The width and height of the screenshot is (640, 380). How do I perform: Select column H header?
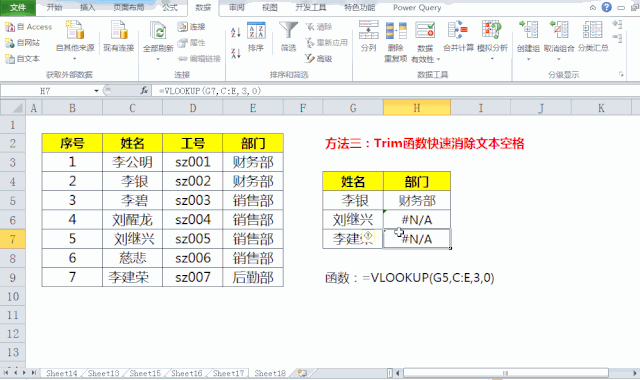click(417, 108)
